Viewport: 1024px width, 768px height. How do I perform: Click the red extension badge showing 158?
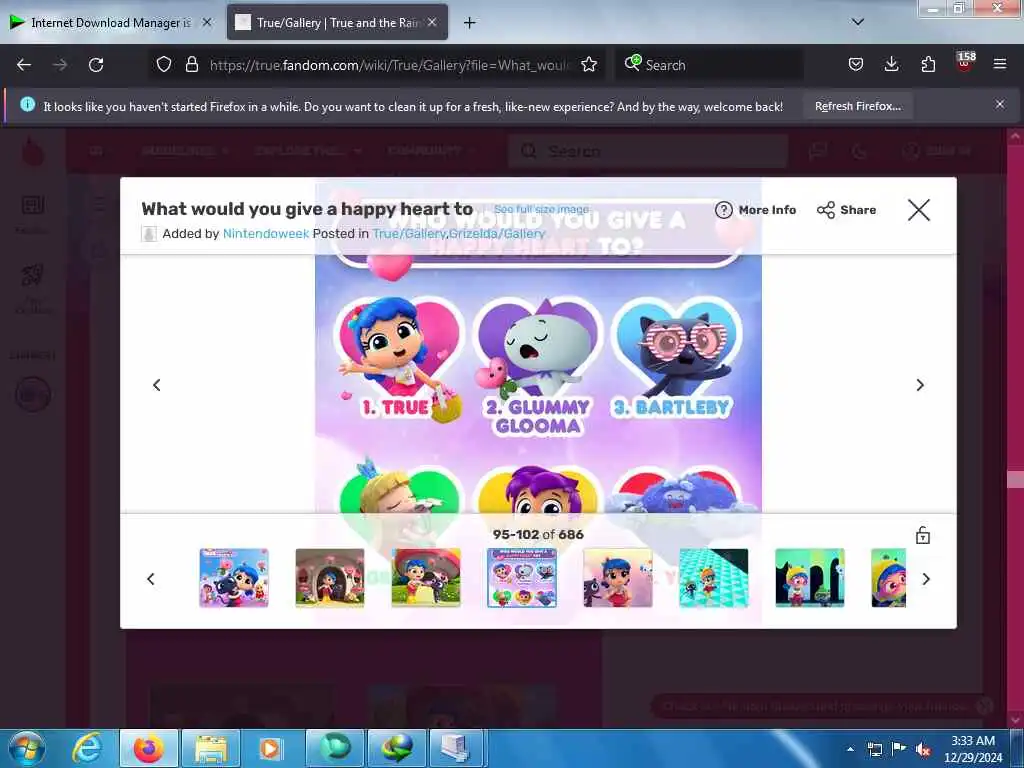pos(965,61)
